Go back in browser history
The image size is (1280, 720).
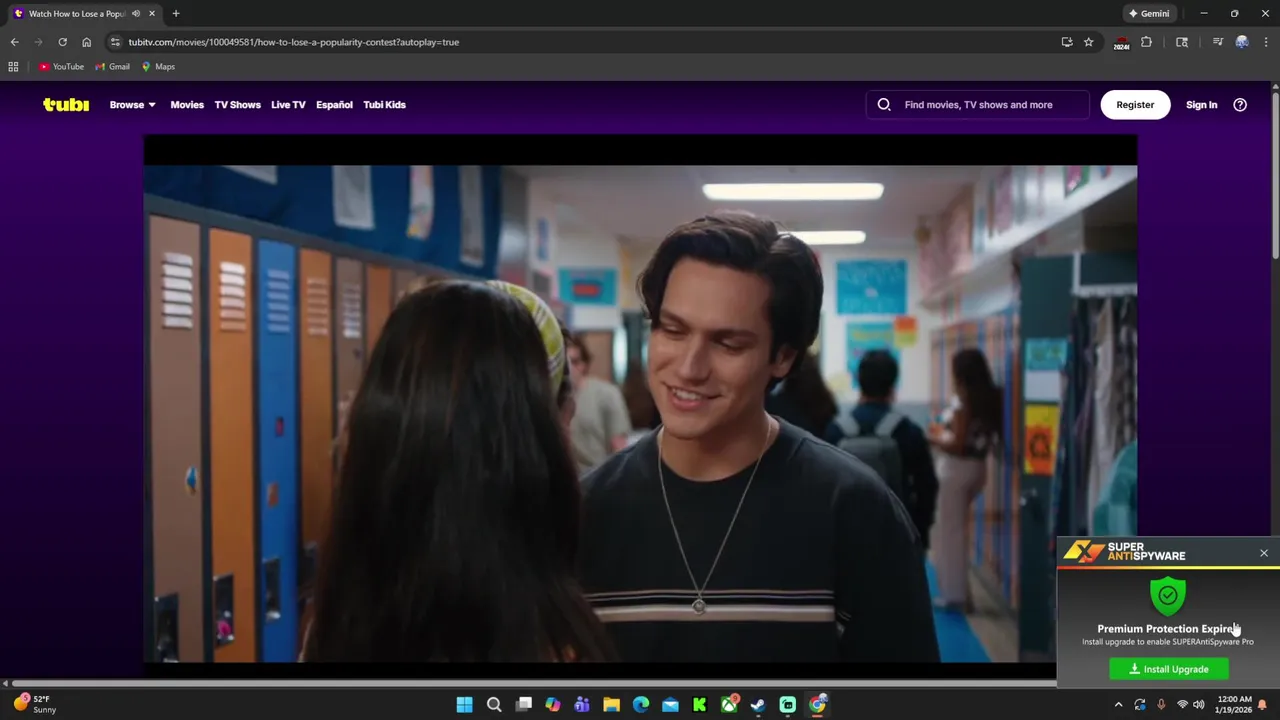click(14, 42)
